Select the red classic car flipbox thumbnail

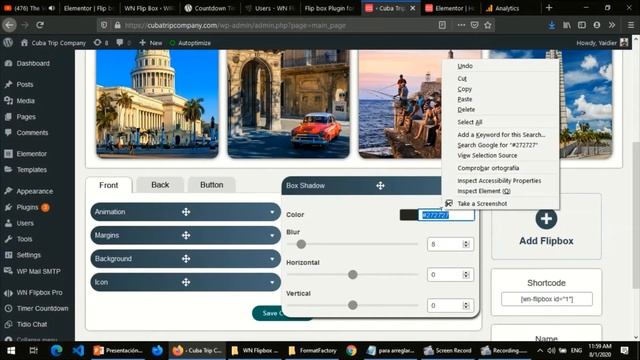point(288,104)
